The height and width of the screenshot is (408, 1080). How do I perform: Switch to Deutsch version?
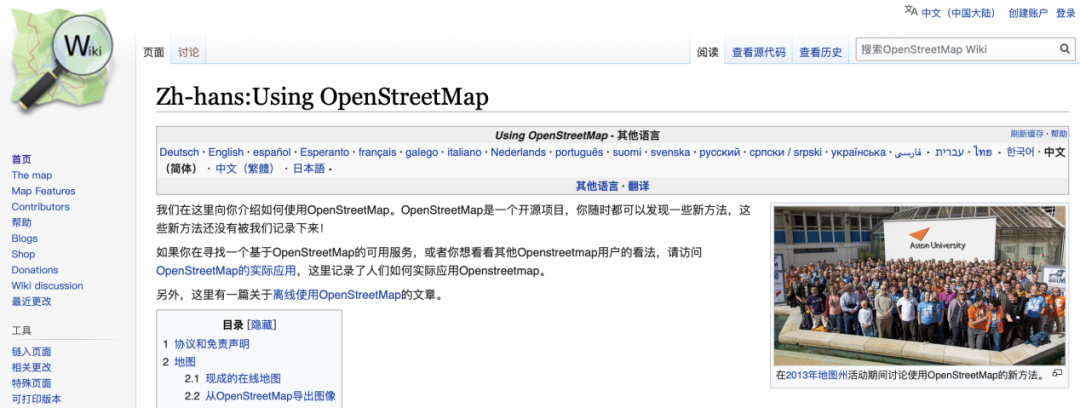pyautogui.click(x=179, y=152)
